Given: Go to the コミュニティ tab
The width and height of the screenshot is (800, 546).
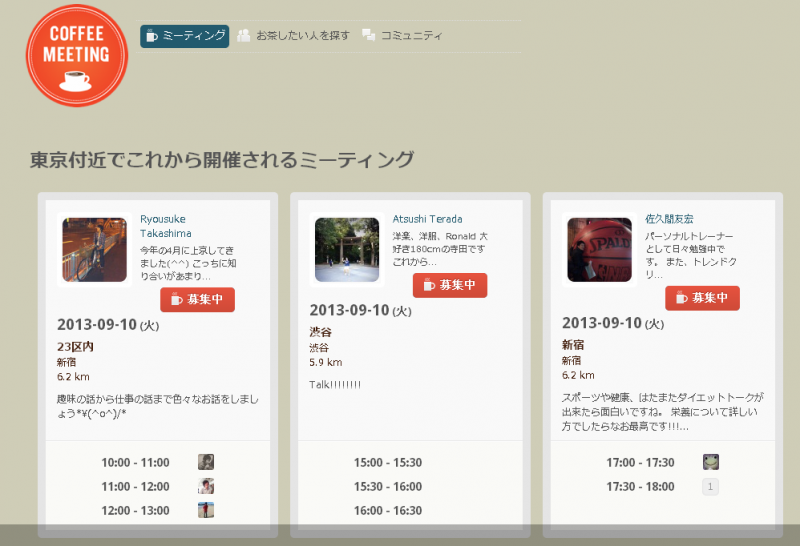Looking at the screenshot, I should point(402,36).
